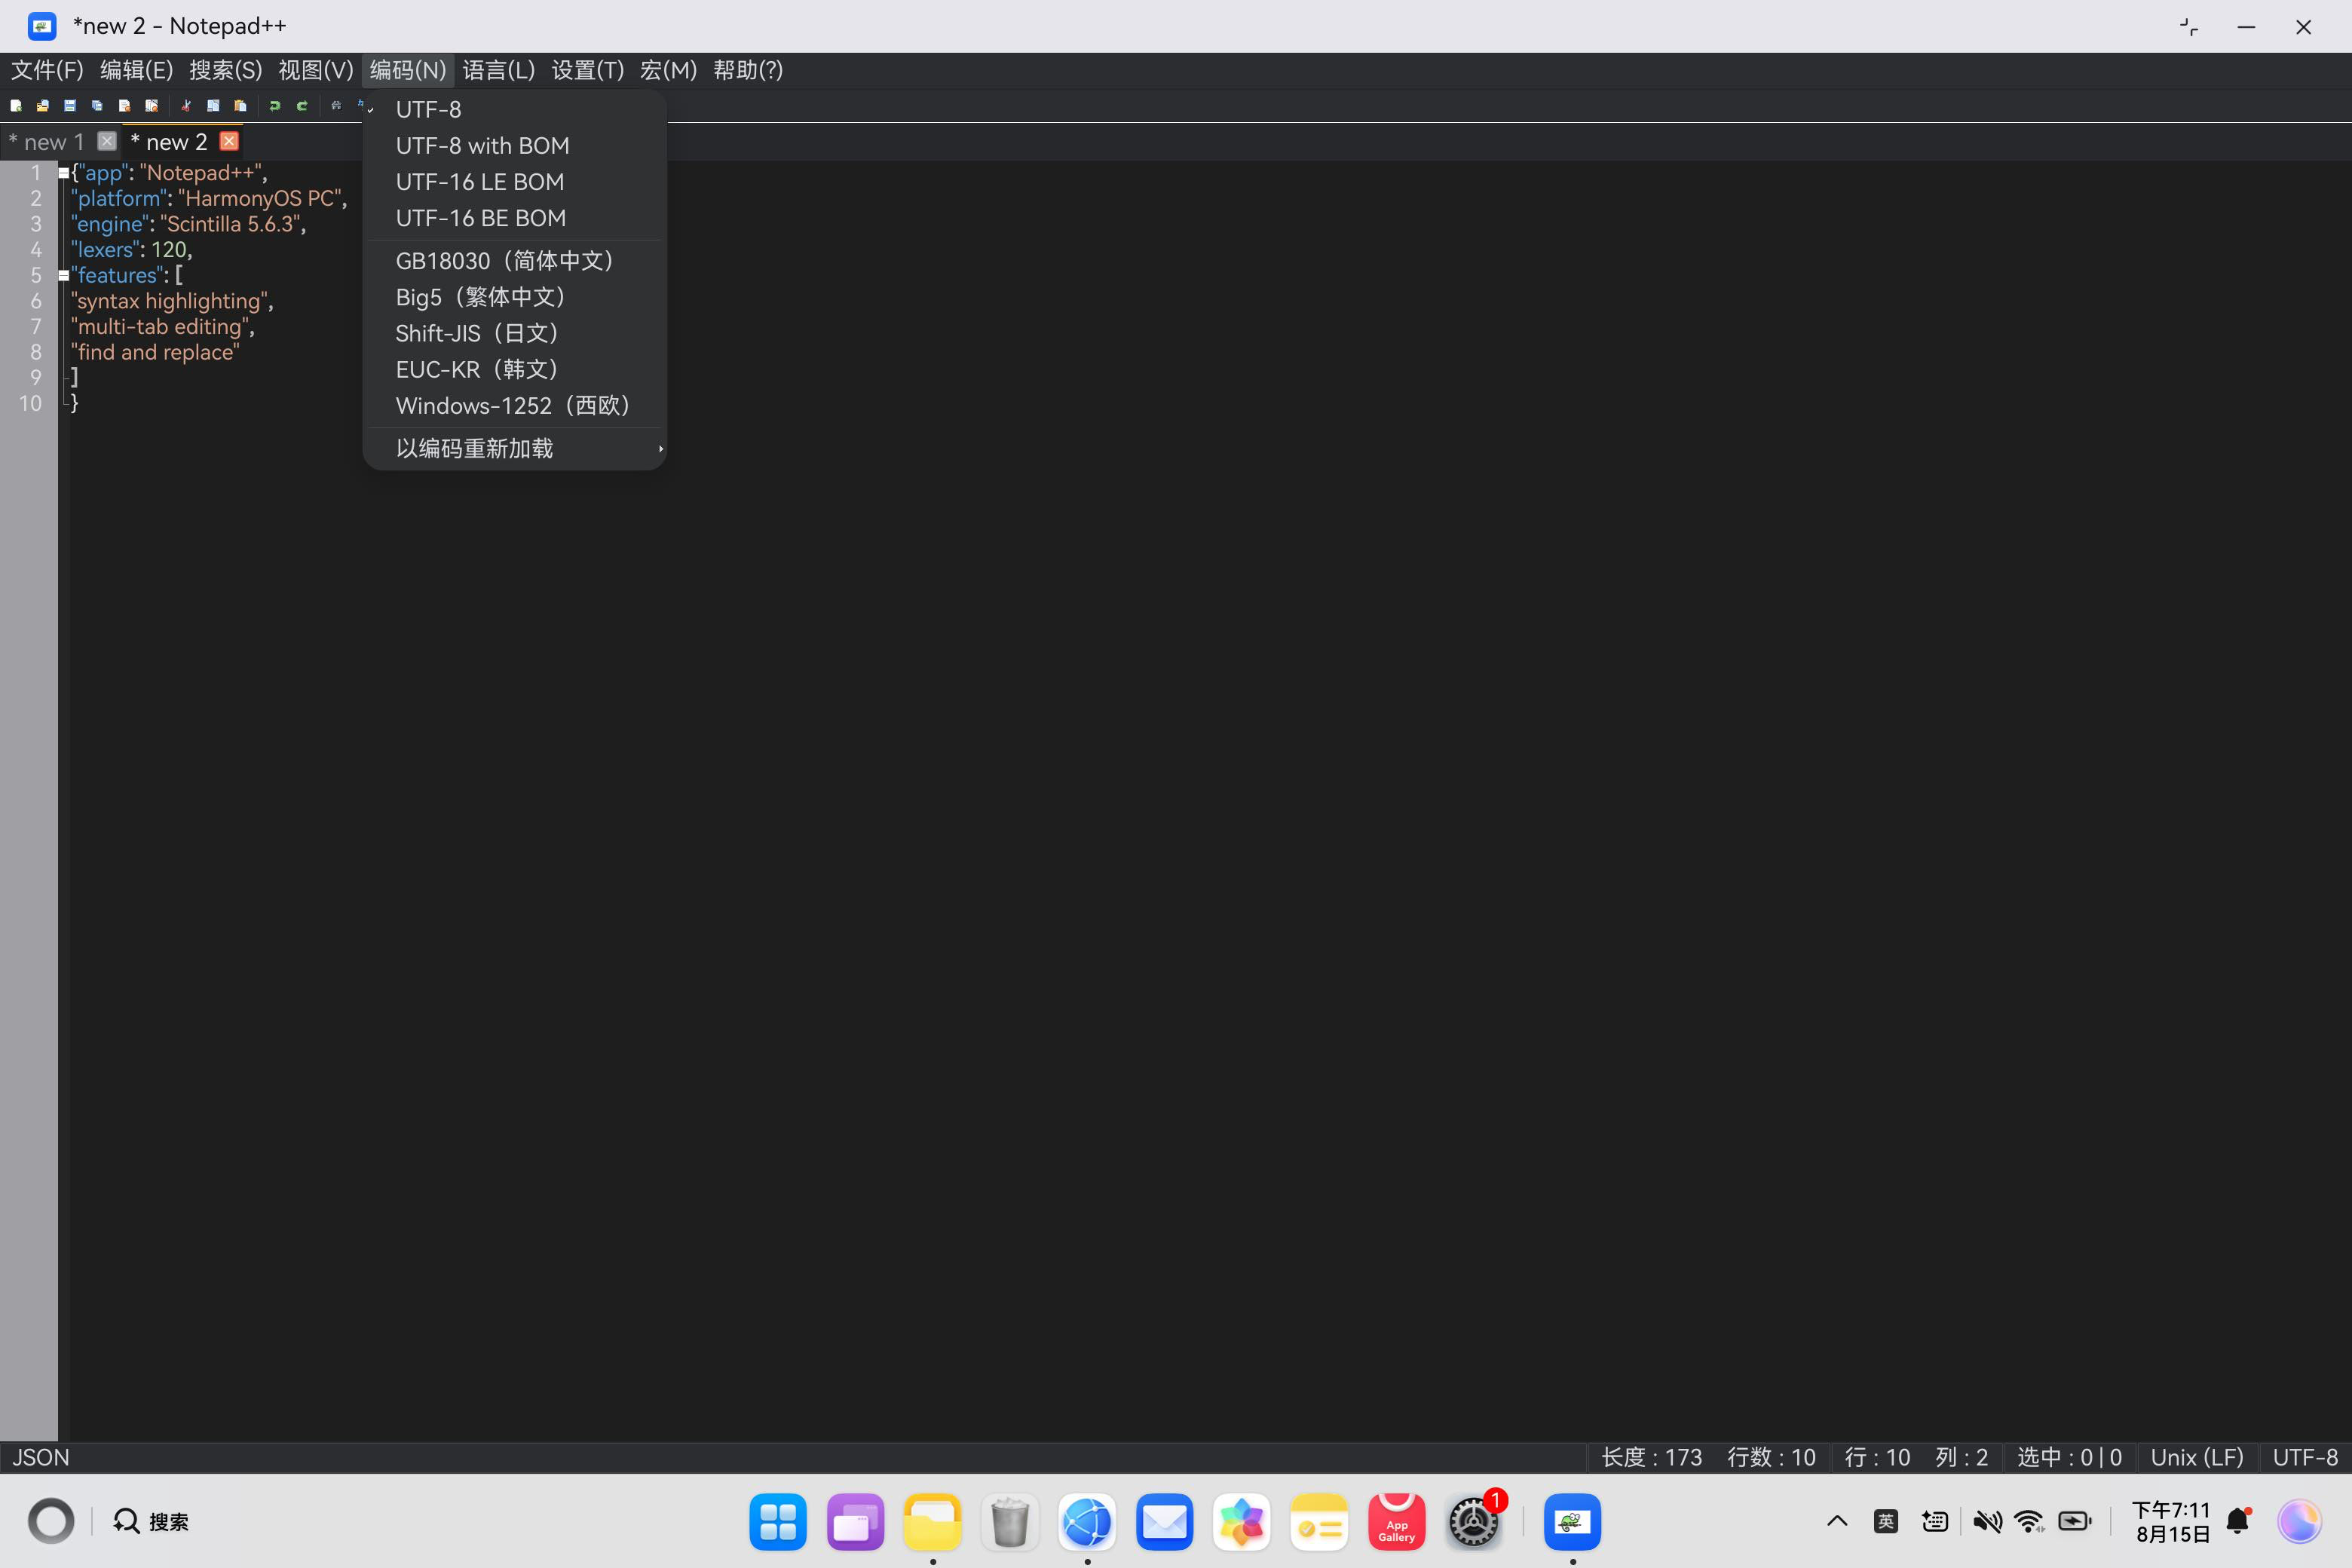Click the Paste clipboard toolbar icon
The width and height of the screenshot is (2352, 1568).
coord(240,105)
